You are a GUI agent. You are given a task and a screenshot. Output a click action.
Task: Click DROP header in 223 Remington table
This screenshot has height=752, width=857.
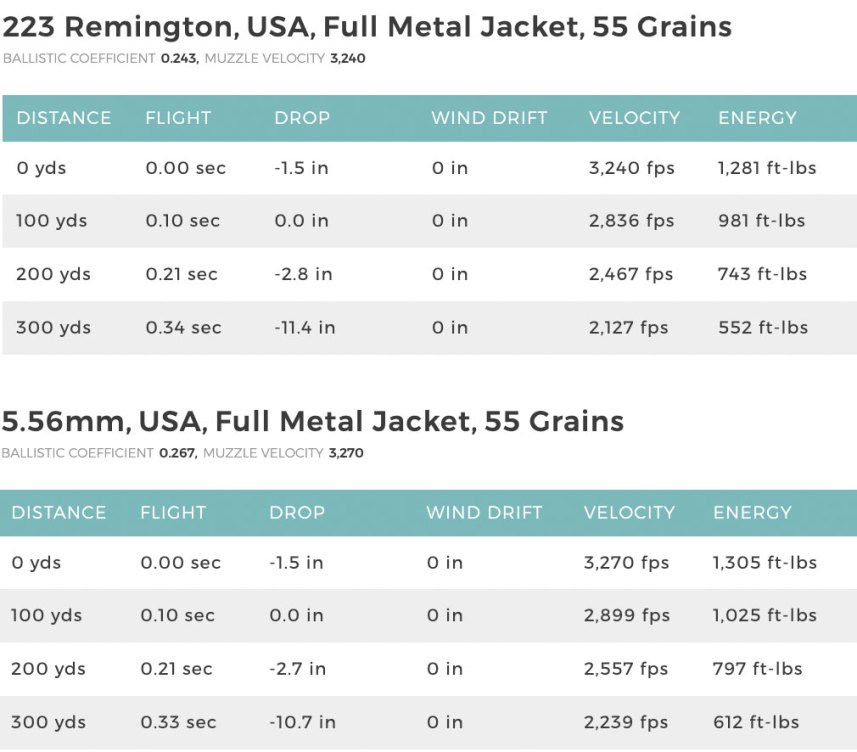click(302, 118)
